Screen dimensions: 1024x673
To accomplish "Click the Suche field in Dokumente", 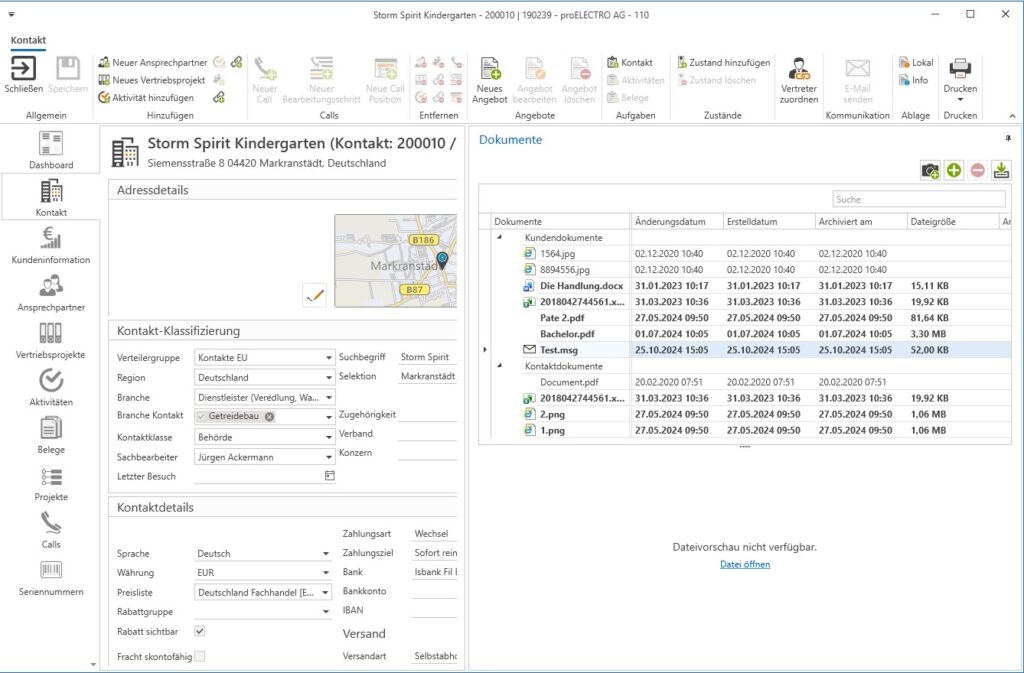I will (x=918, y=199).
